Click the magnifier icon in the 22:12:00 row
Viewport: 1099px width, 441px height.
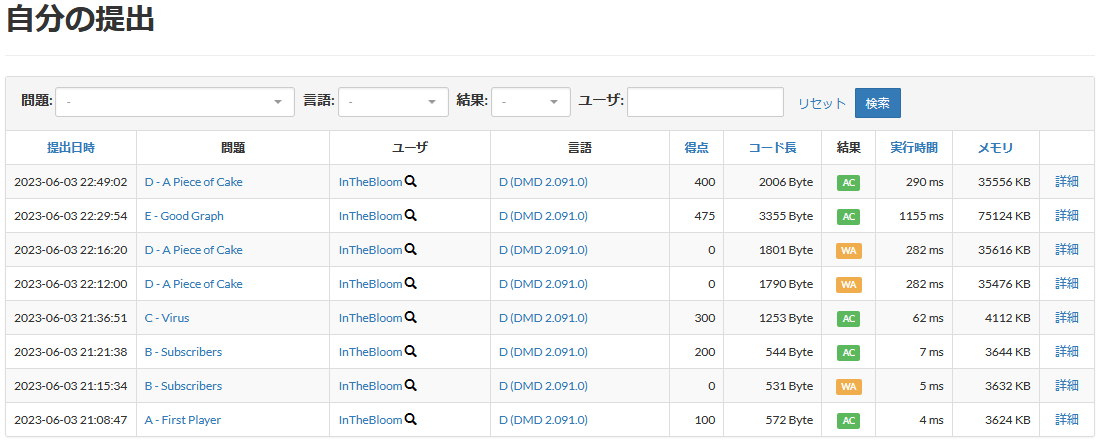(411, 283)
